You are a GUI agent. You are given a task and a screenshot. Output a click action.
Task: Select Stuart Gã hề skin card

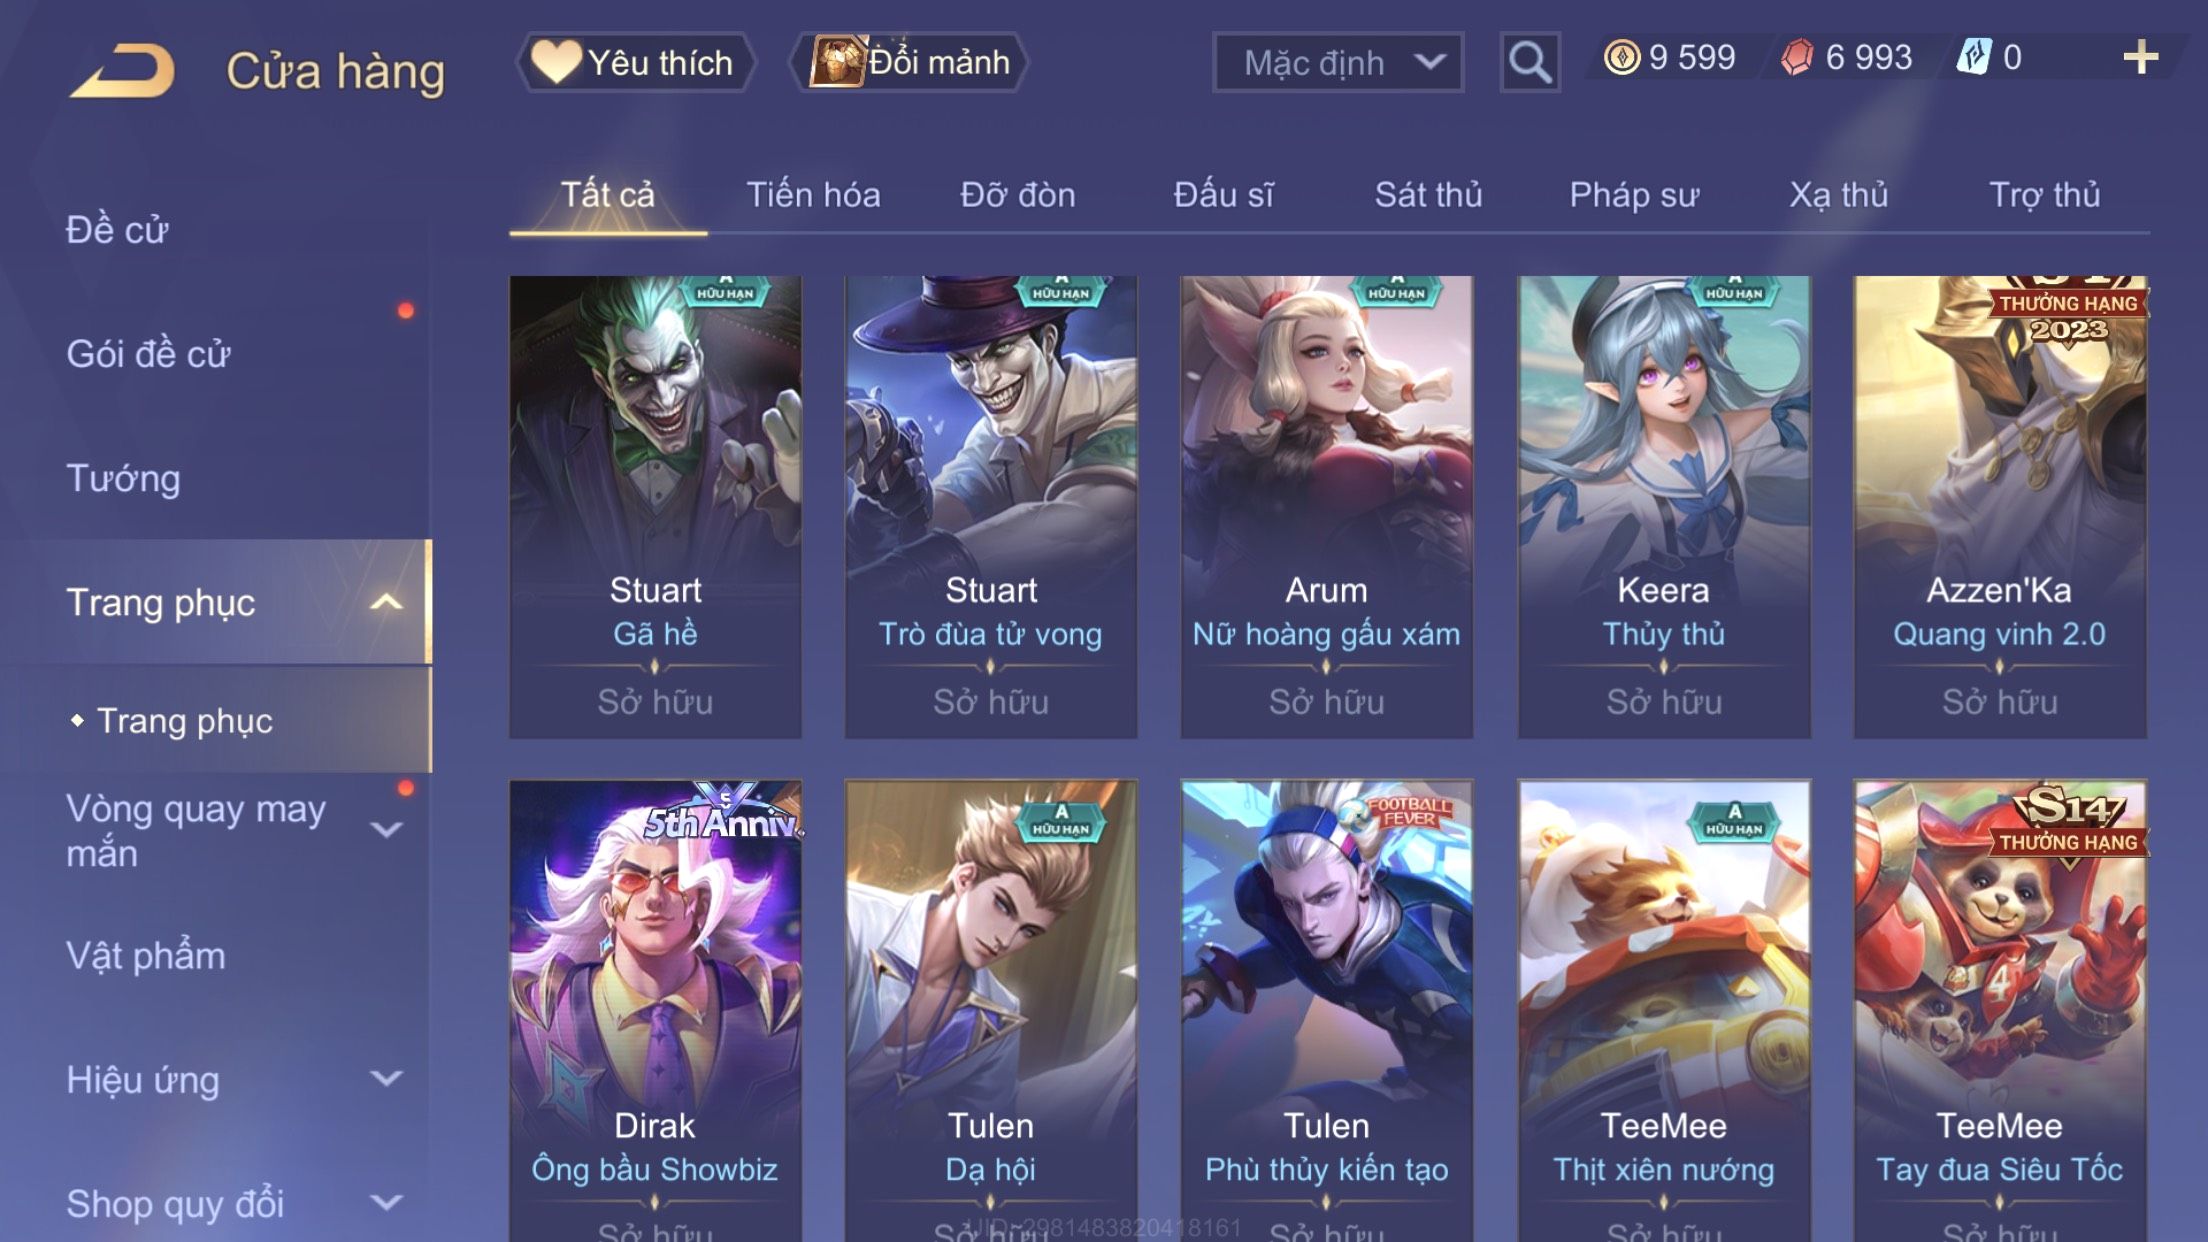click(x=655, y=507)
